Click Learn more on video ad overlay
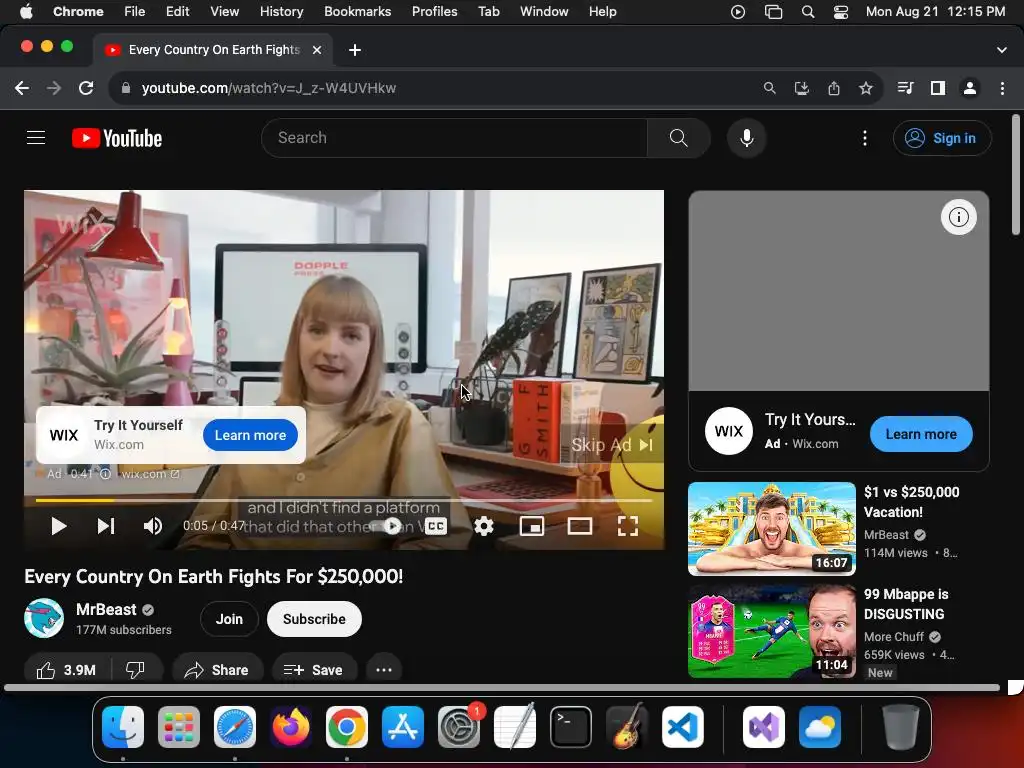The width and height of the screenshot is (1024, 768). [x=250, y=435]
